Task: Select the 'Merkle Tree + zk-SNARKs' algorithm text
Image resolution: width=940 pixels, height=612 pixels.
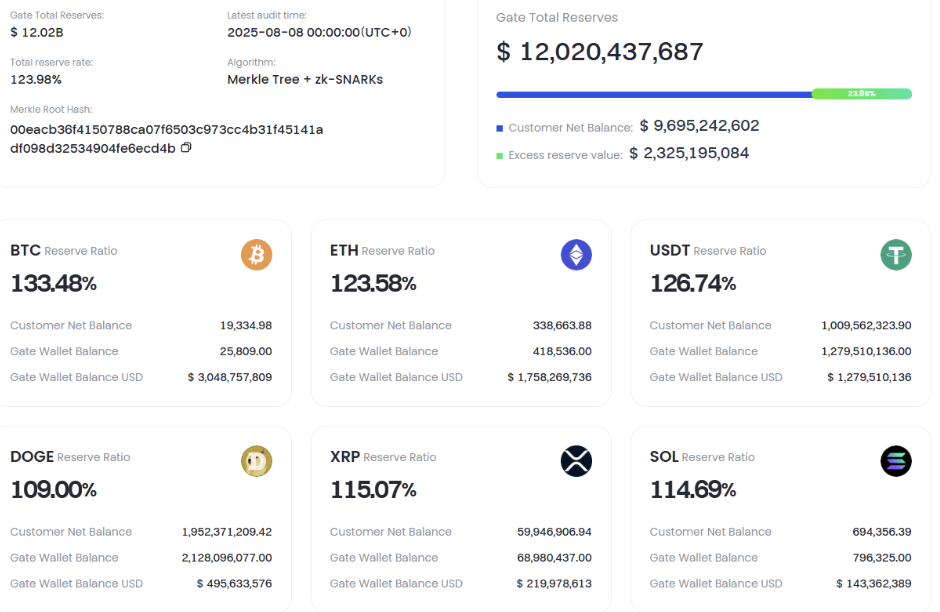Action: pos(305,80)
